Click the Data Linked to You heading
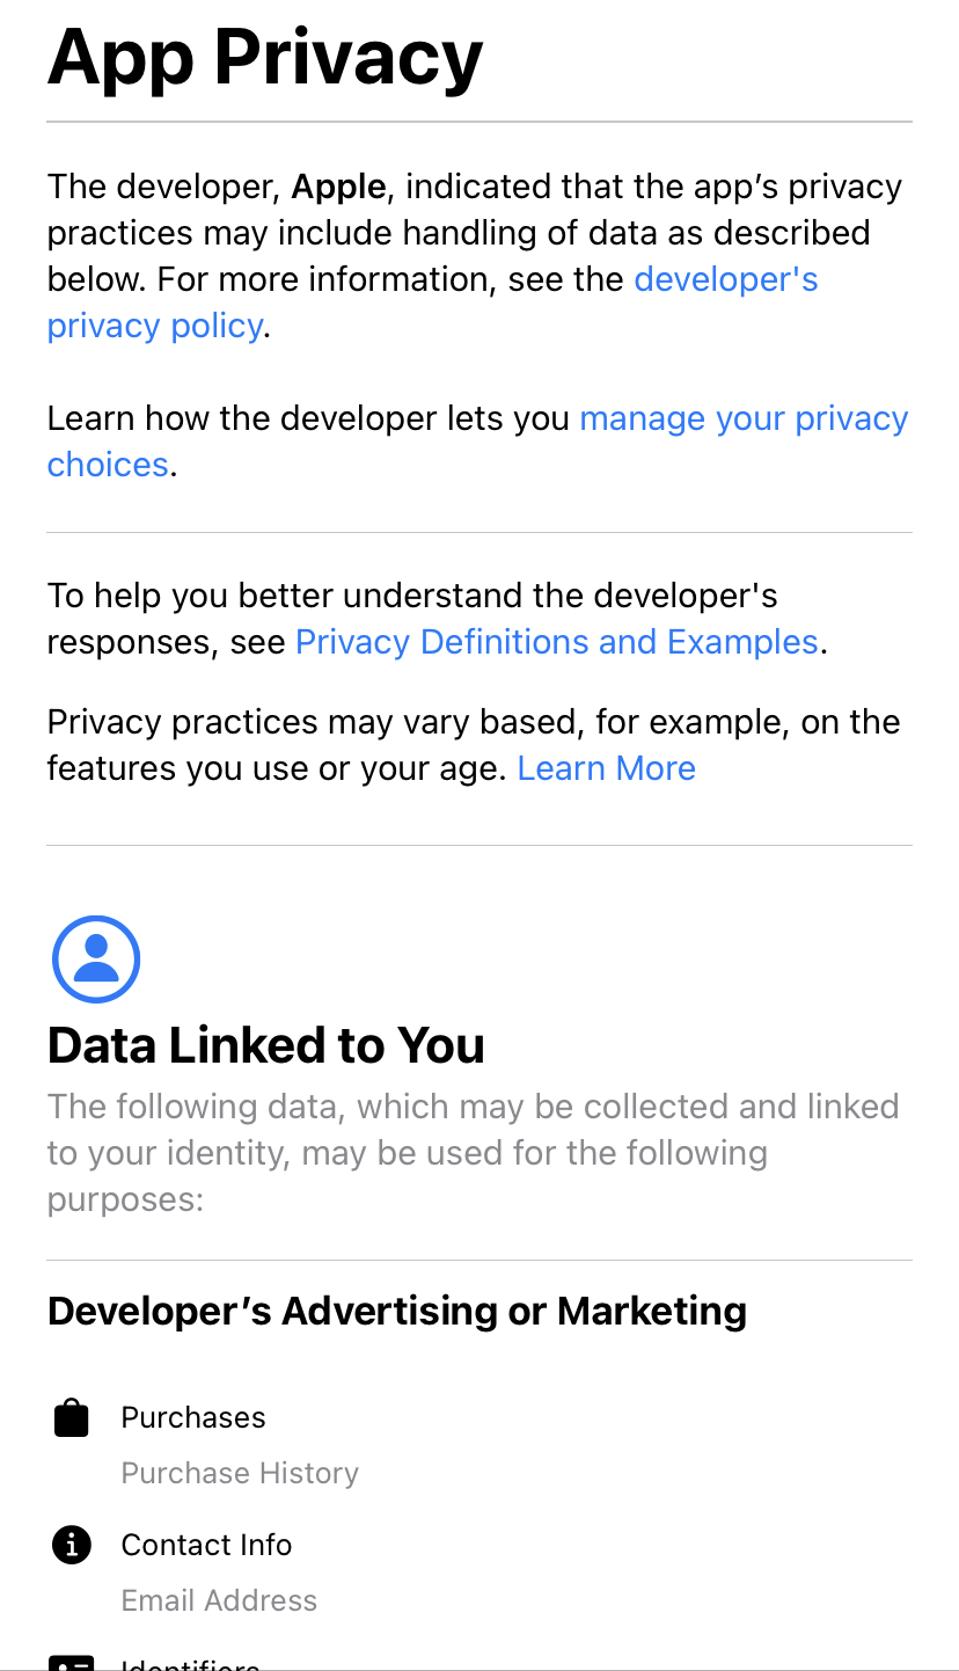Image resolution: width=959 pixels, height=1671 pixels. click(x=265, y=1046)
